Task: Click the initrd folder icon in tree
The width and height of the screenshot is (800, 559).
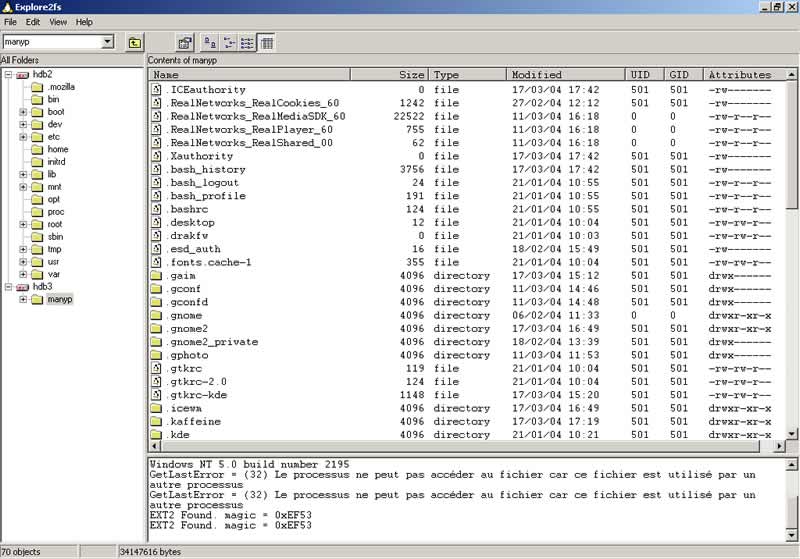Action: point(37,162)
